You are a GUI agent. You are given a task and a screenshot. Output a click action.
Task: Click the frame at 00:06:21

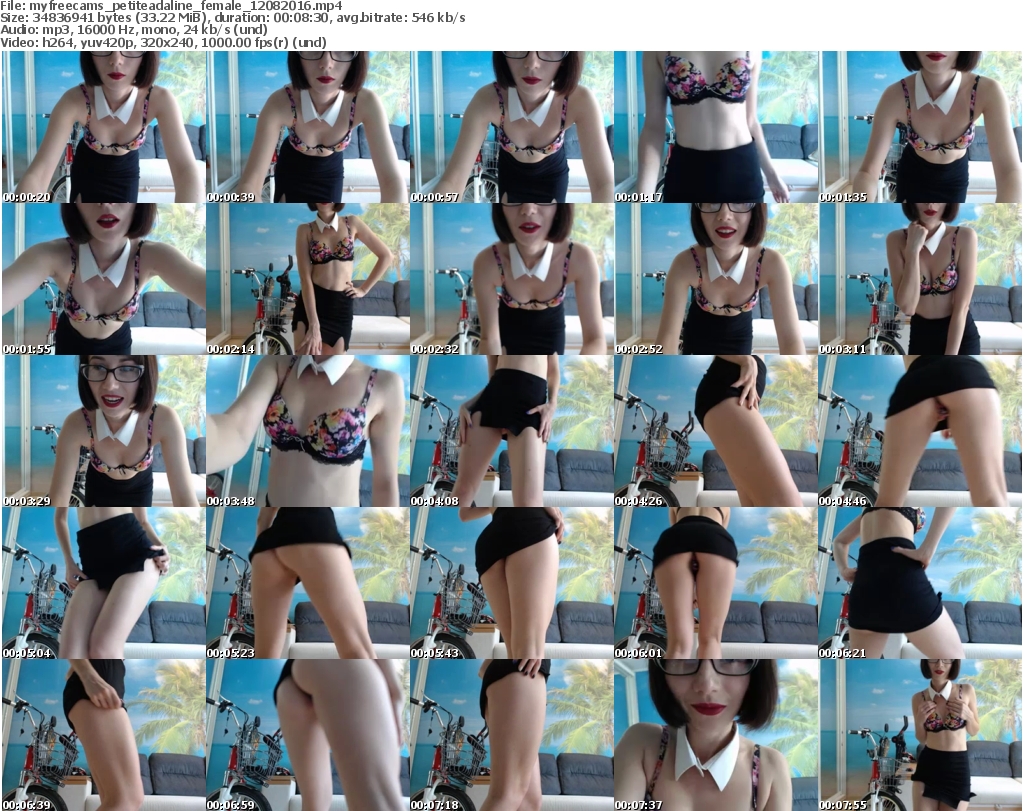[x=920, y=583]
